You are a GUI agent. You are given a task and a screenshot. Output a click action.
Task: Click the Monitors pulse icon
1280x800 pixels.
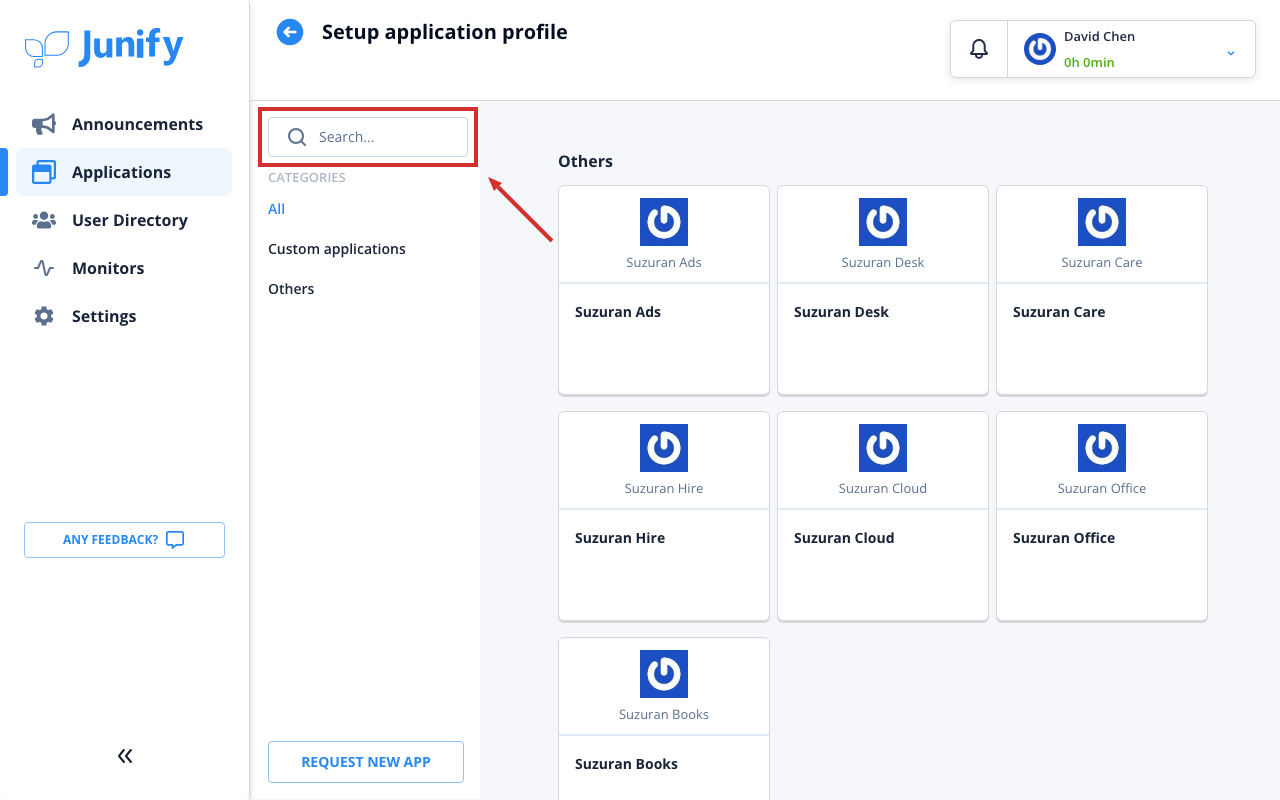click(x=44, y=268)
